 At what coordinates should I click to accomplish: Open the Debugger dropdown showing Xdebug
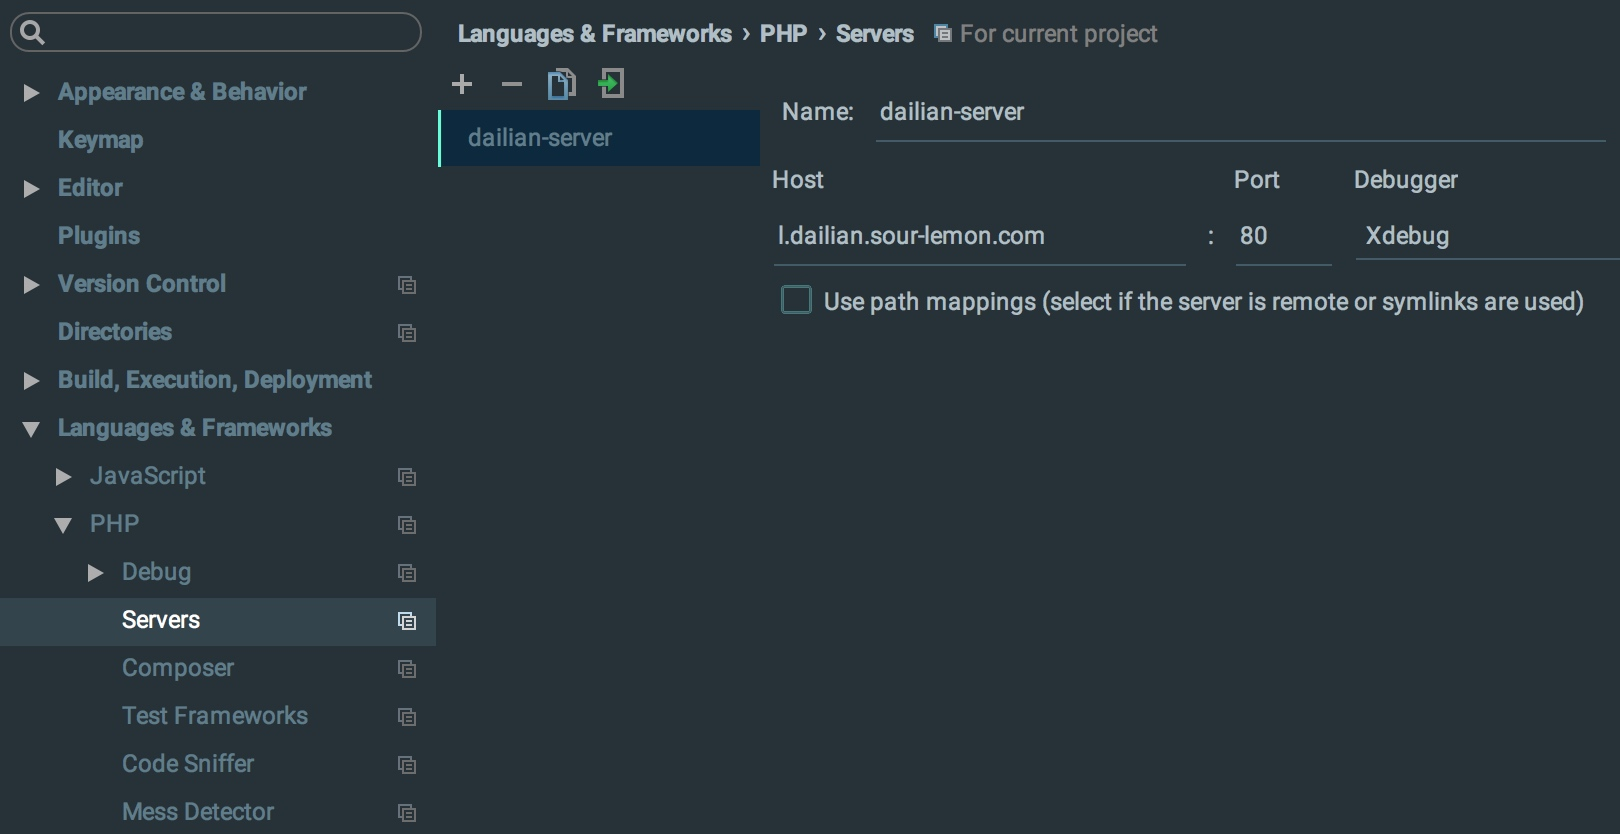1487,236
